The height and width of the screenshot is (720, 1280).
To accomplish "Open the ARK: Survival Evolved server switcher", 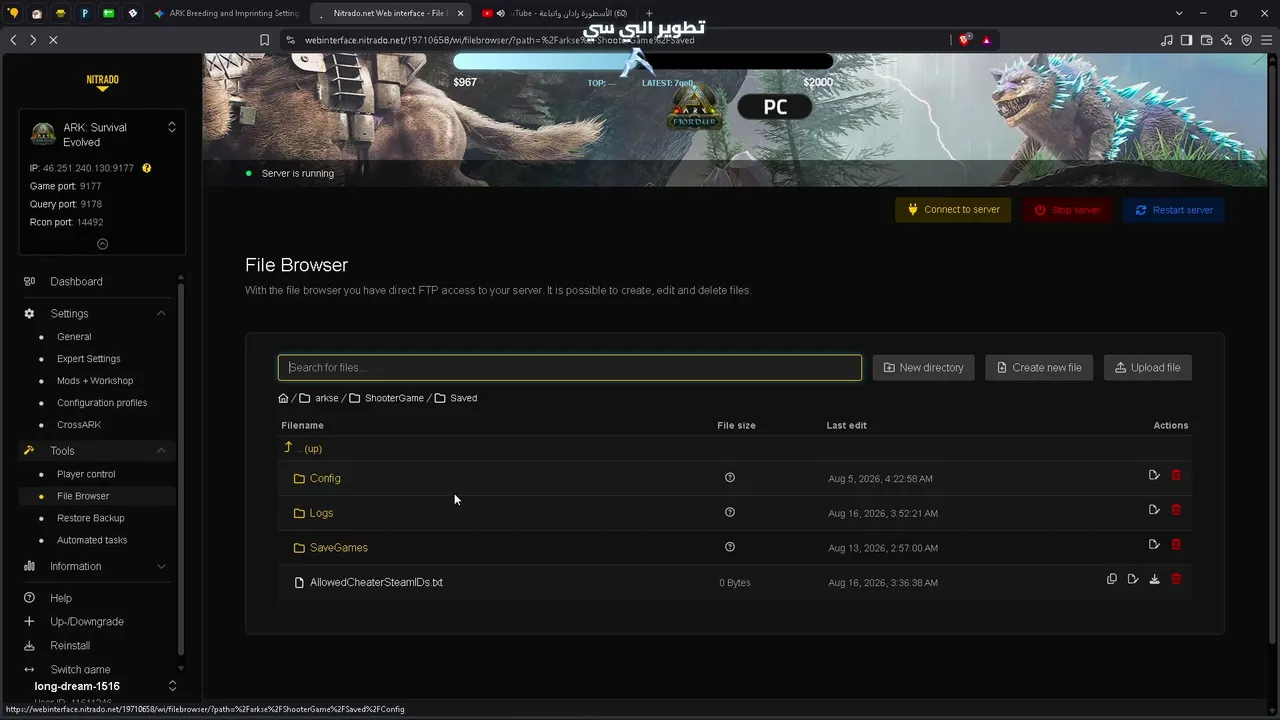I will (172, 127).
